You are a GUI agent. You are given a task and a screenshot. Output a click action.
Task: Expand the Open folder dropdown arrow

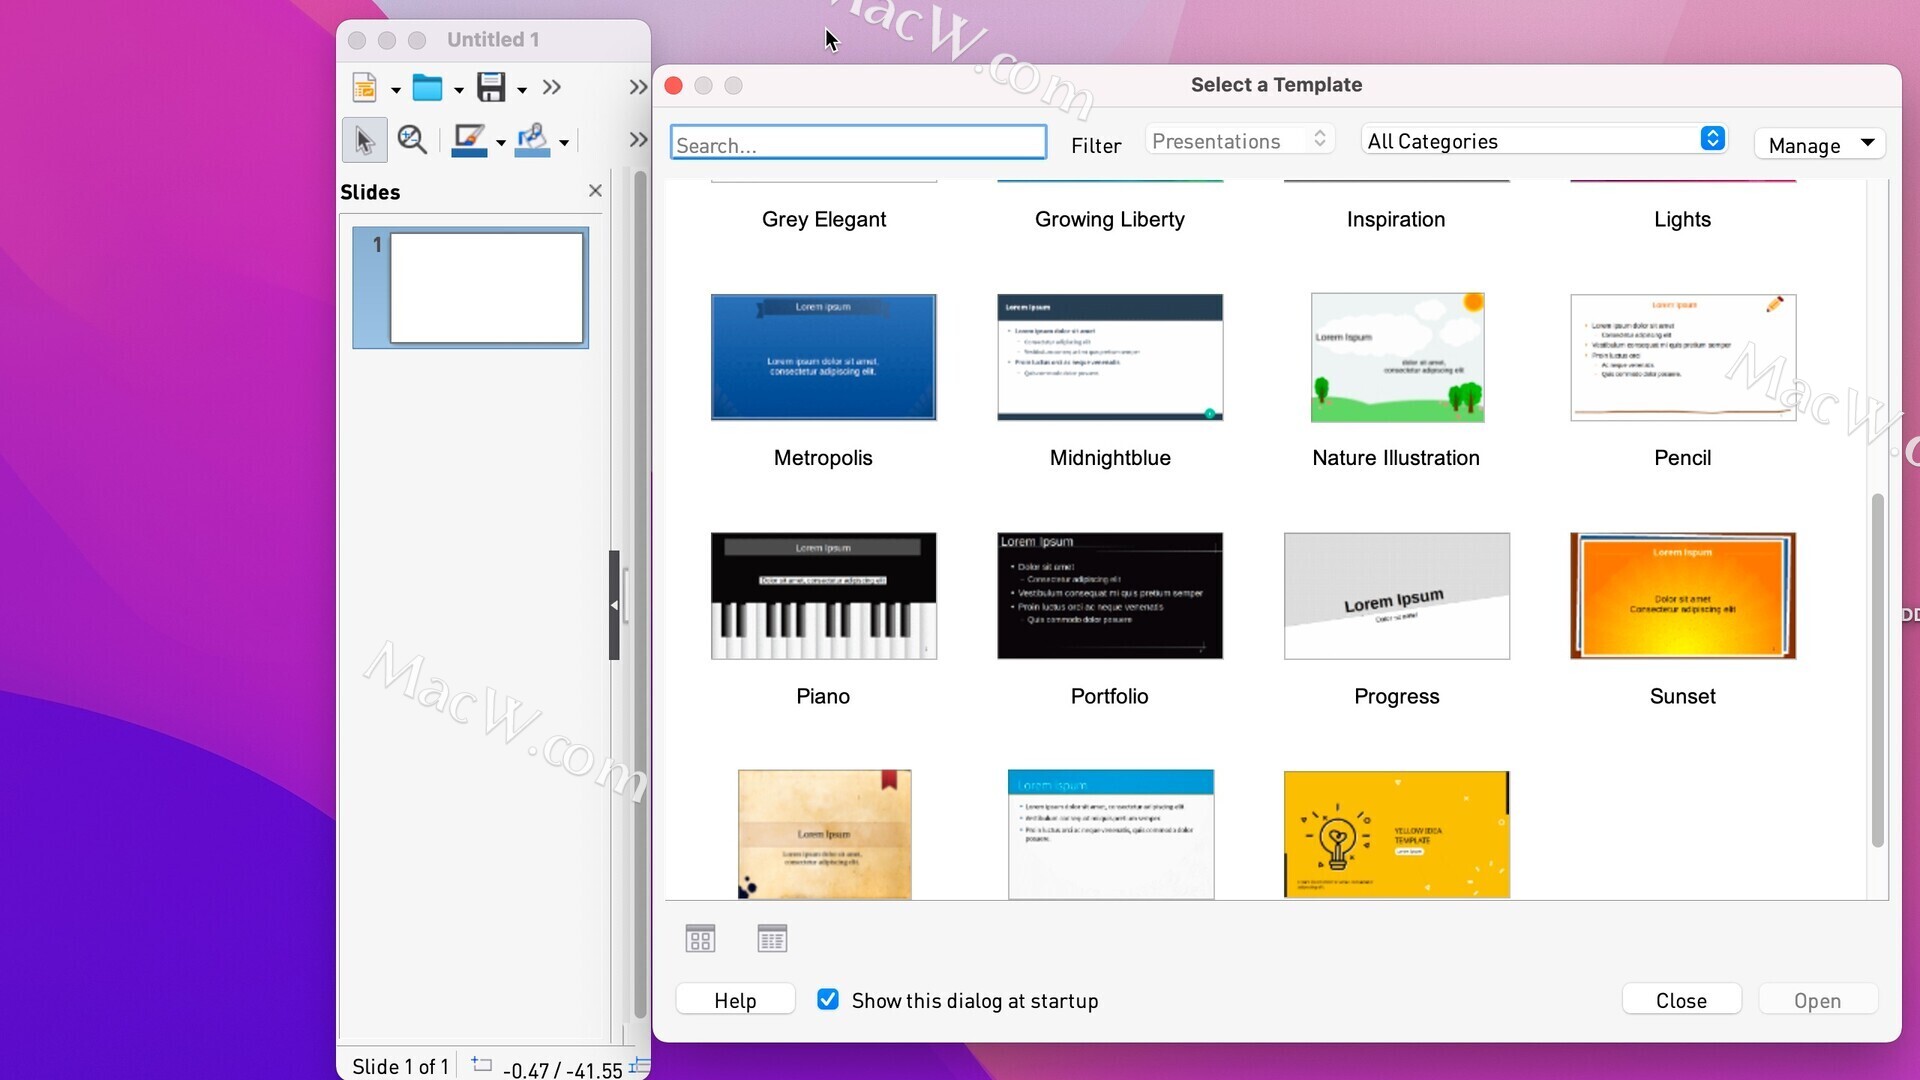click(459, 90)
